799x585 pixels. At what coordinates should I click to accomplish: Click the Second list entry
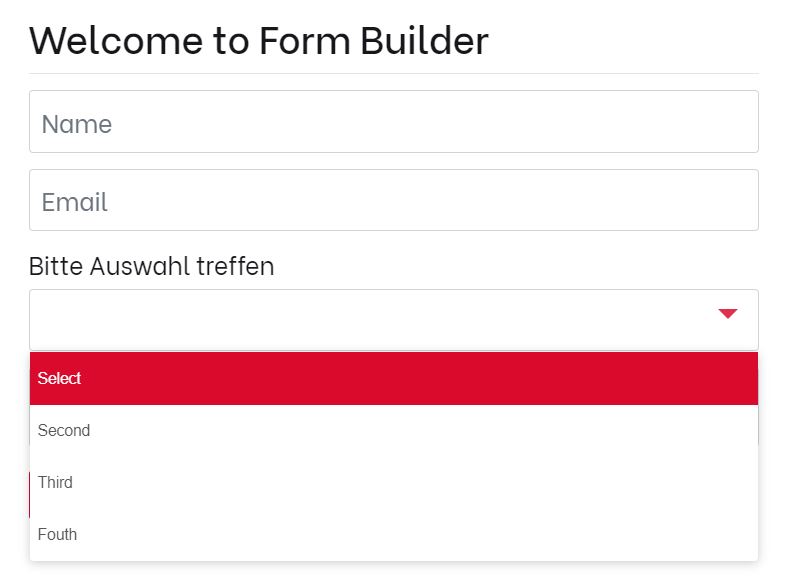coord(64,430)
